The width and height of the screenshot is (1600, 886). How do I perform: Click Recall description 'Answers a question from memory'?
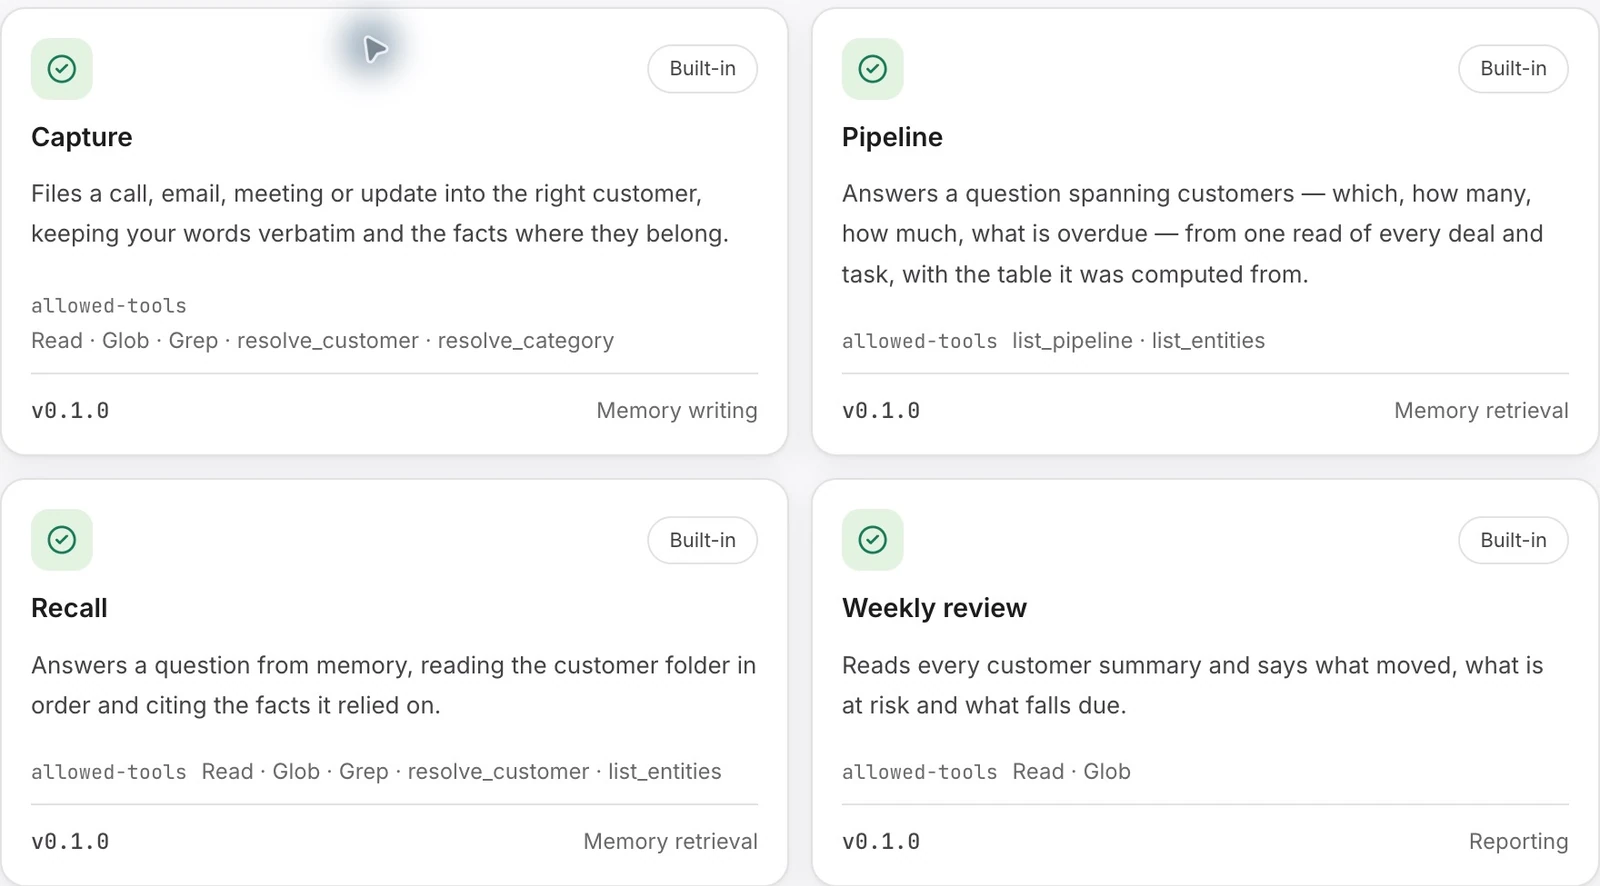coord(393,685)
